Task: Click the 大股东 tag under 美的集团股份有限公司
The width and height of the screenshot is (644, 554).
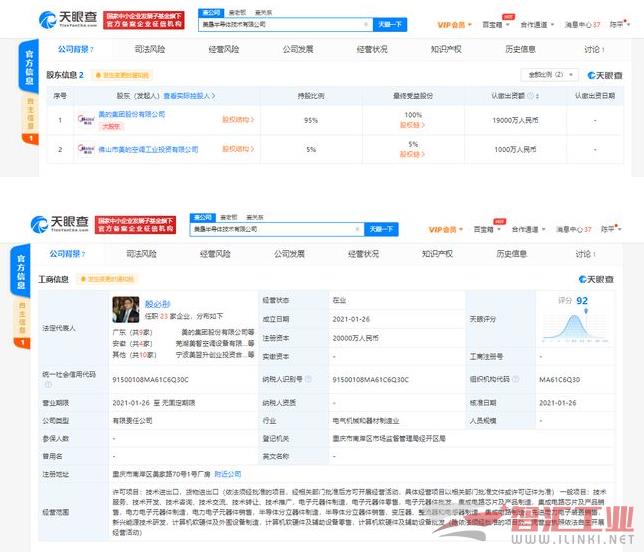Action: (x=111, y=126)
